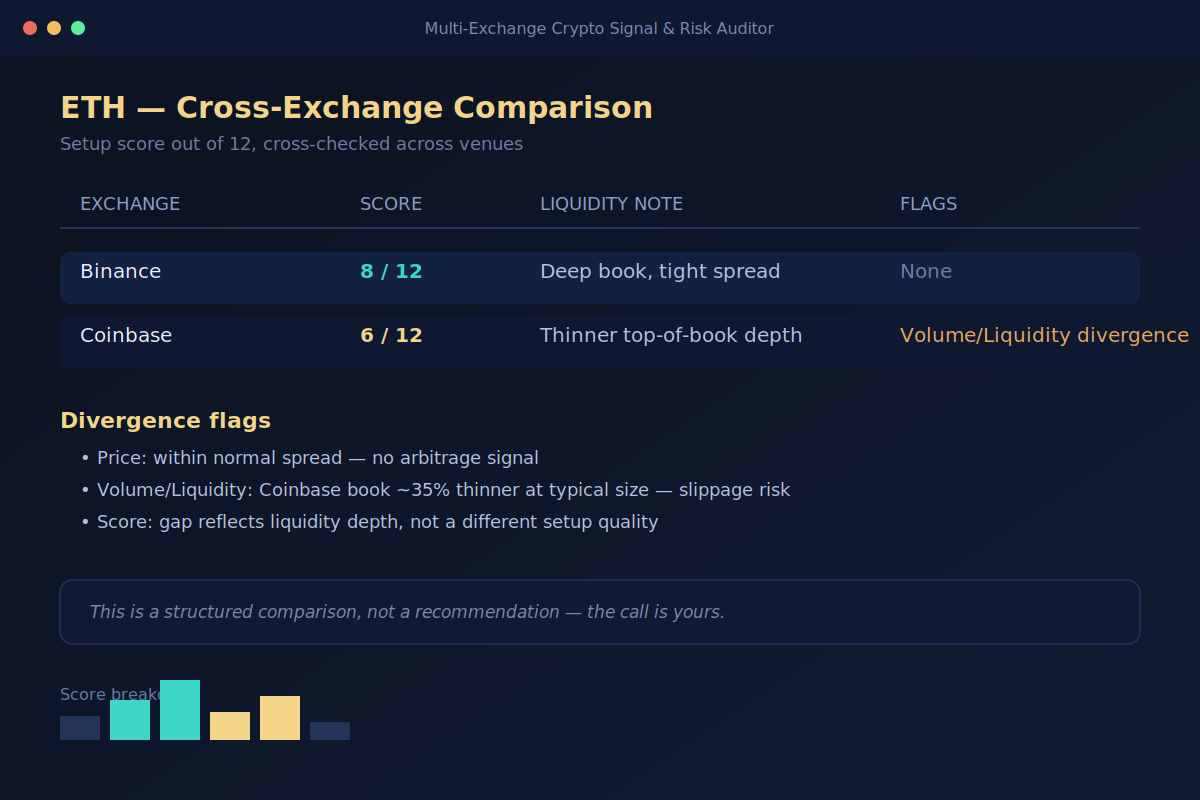Image resolution: width=1200 pixels, height=800 pixels.
Task: Click the green maximize window button
Action: (78, 28)
